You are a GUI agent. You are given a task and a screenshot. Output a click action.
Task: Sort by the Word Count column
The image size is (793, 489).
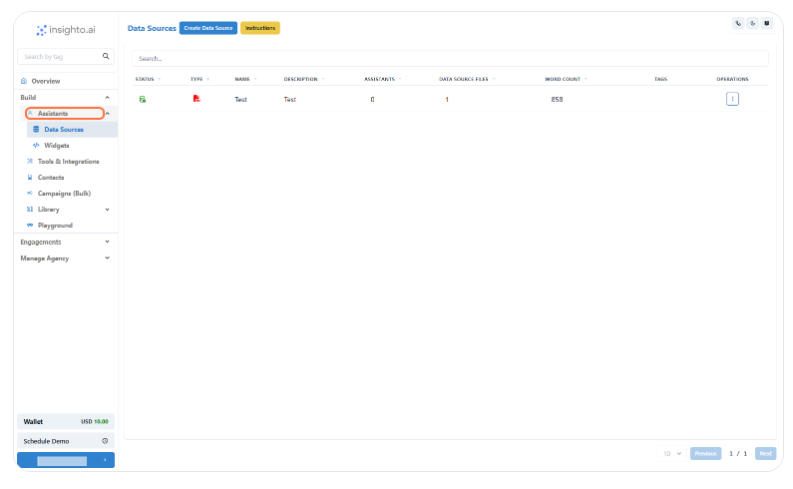(x=566, y=79)
